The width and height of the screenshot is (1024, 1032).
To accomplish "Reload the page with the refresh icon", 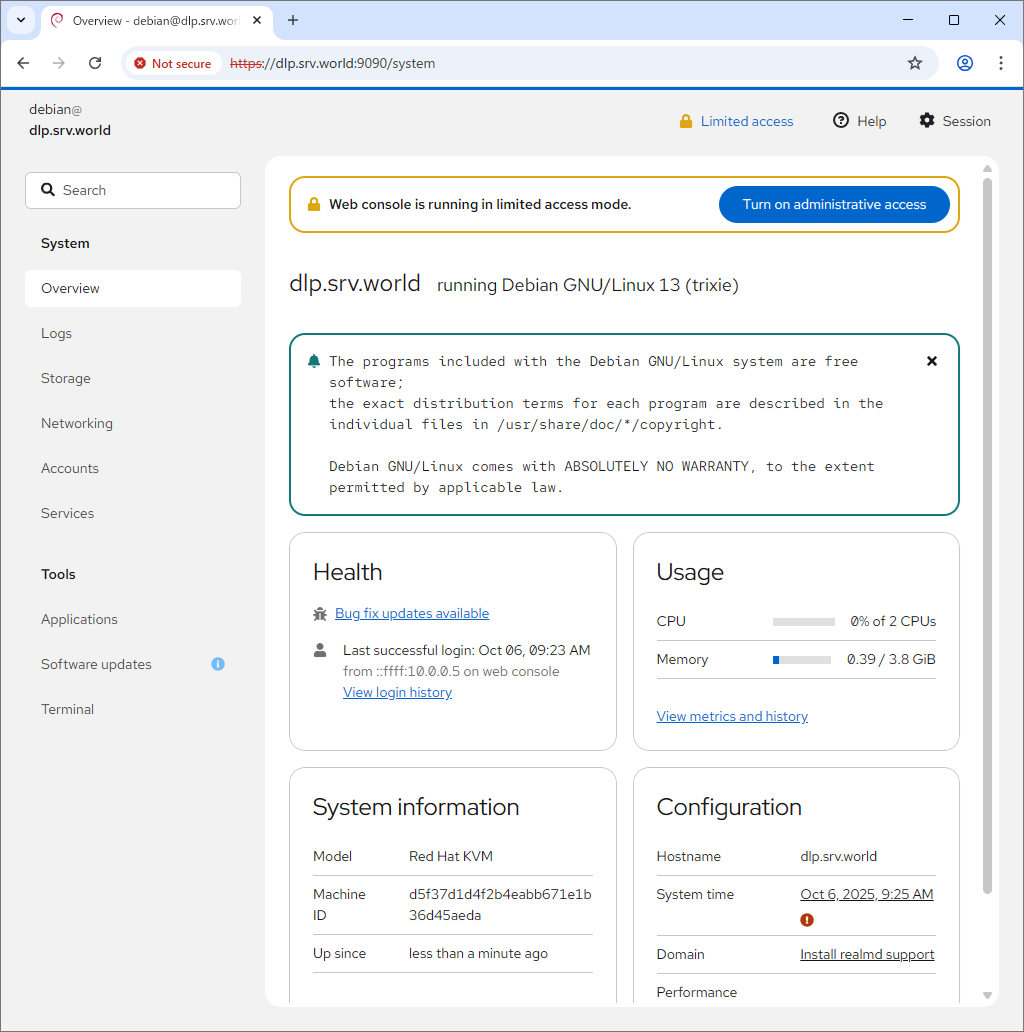I will coord(95,63).
